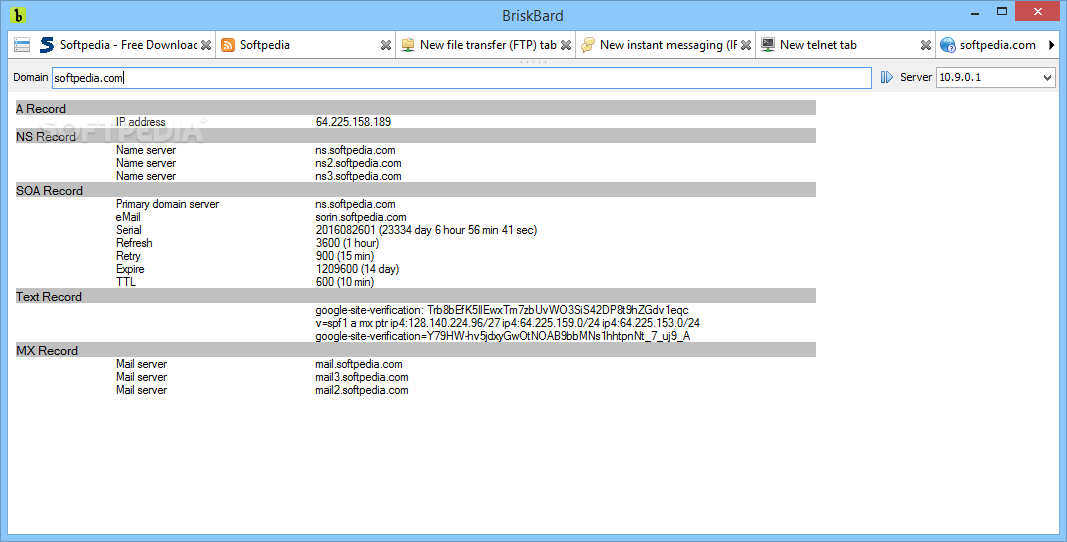Run the domain lookup with the go icon

[886, 78]
